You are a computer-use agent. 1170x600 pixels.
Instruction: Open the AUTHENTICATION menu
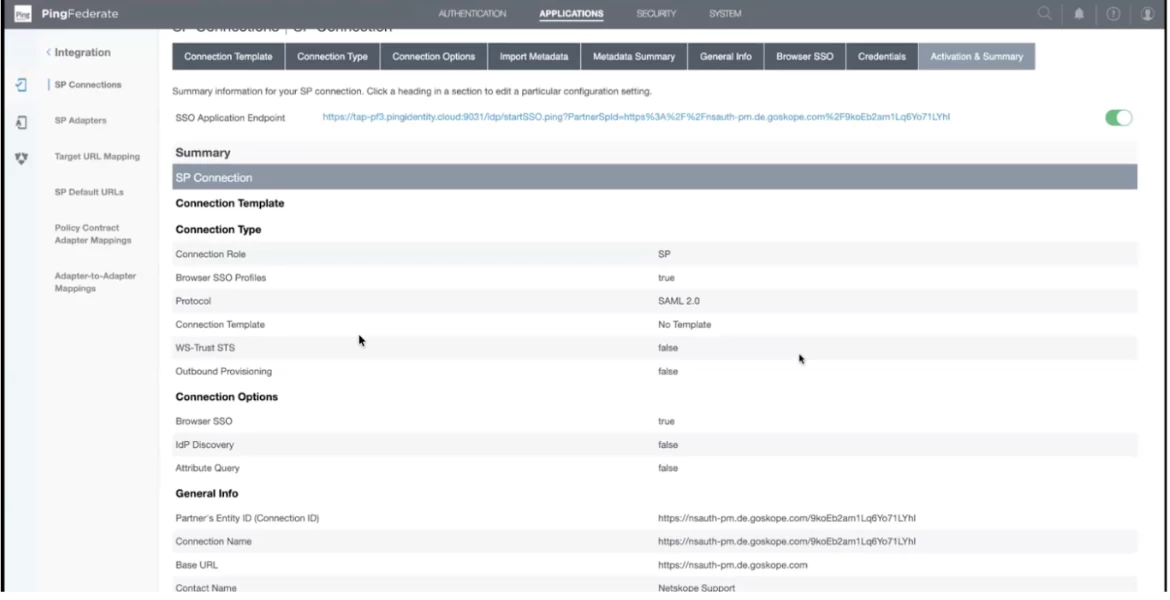click(x=472, y=13)
